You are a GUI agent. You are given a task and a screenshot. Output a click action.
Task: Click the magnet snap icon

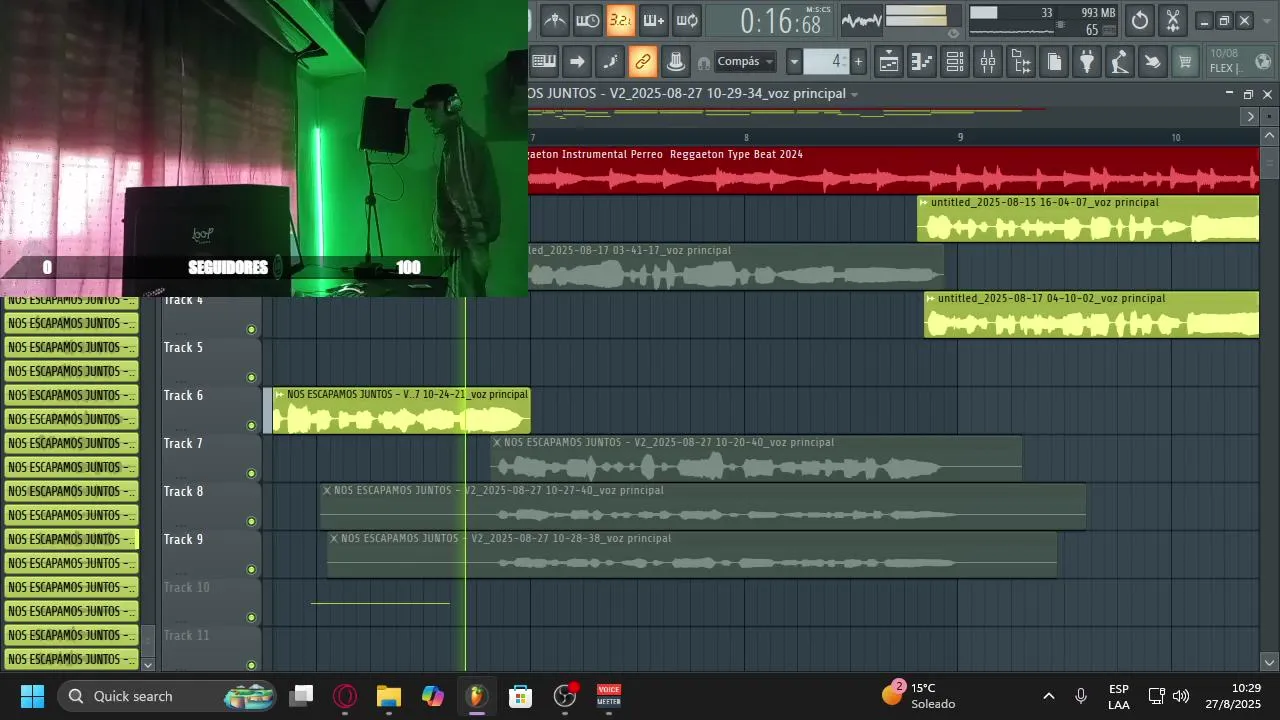(704, 63)
